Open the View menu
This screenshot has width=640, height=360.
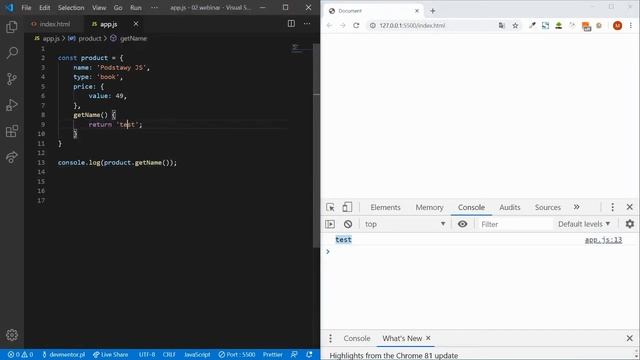pyautogui.click(x=99, y=8)
